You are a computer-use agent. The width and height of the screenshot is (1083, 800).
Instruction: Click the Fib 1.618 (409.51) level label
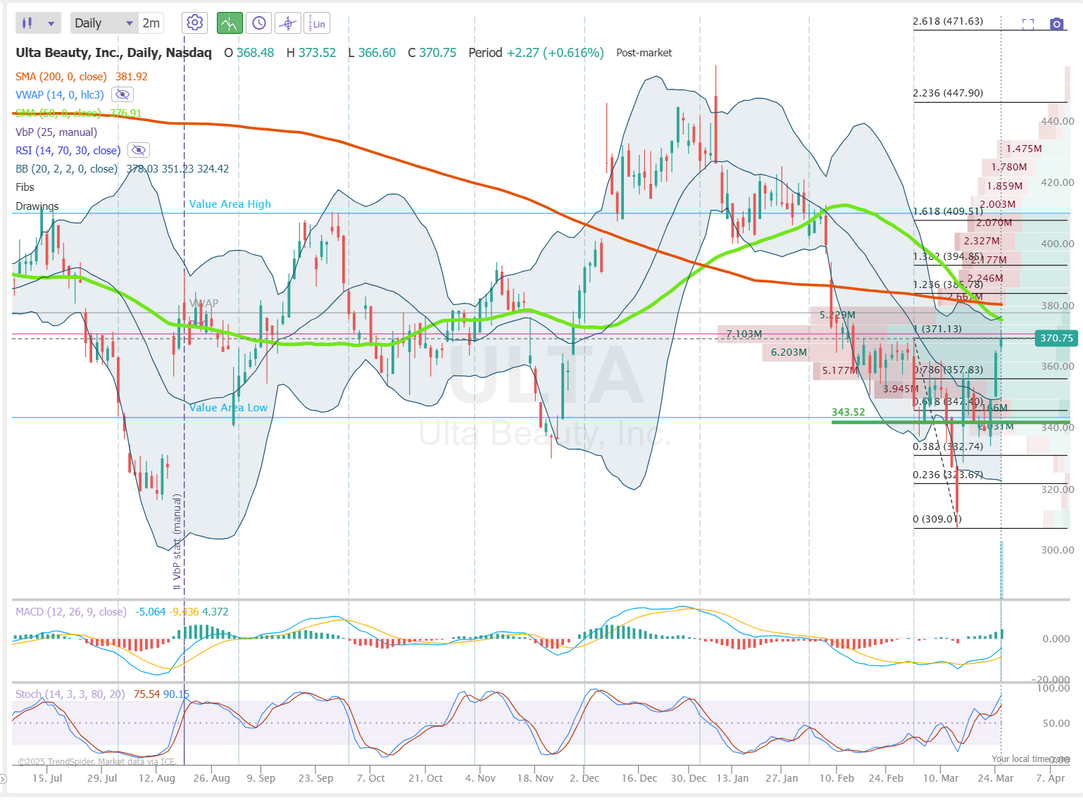(x=948, y=211)
